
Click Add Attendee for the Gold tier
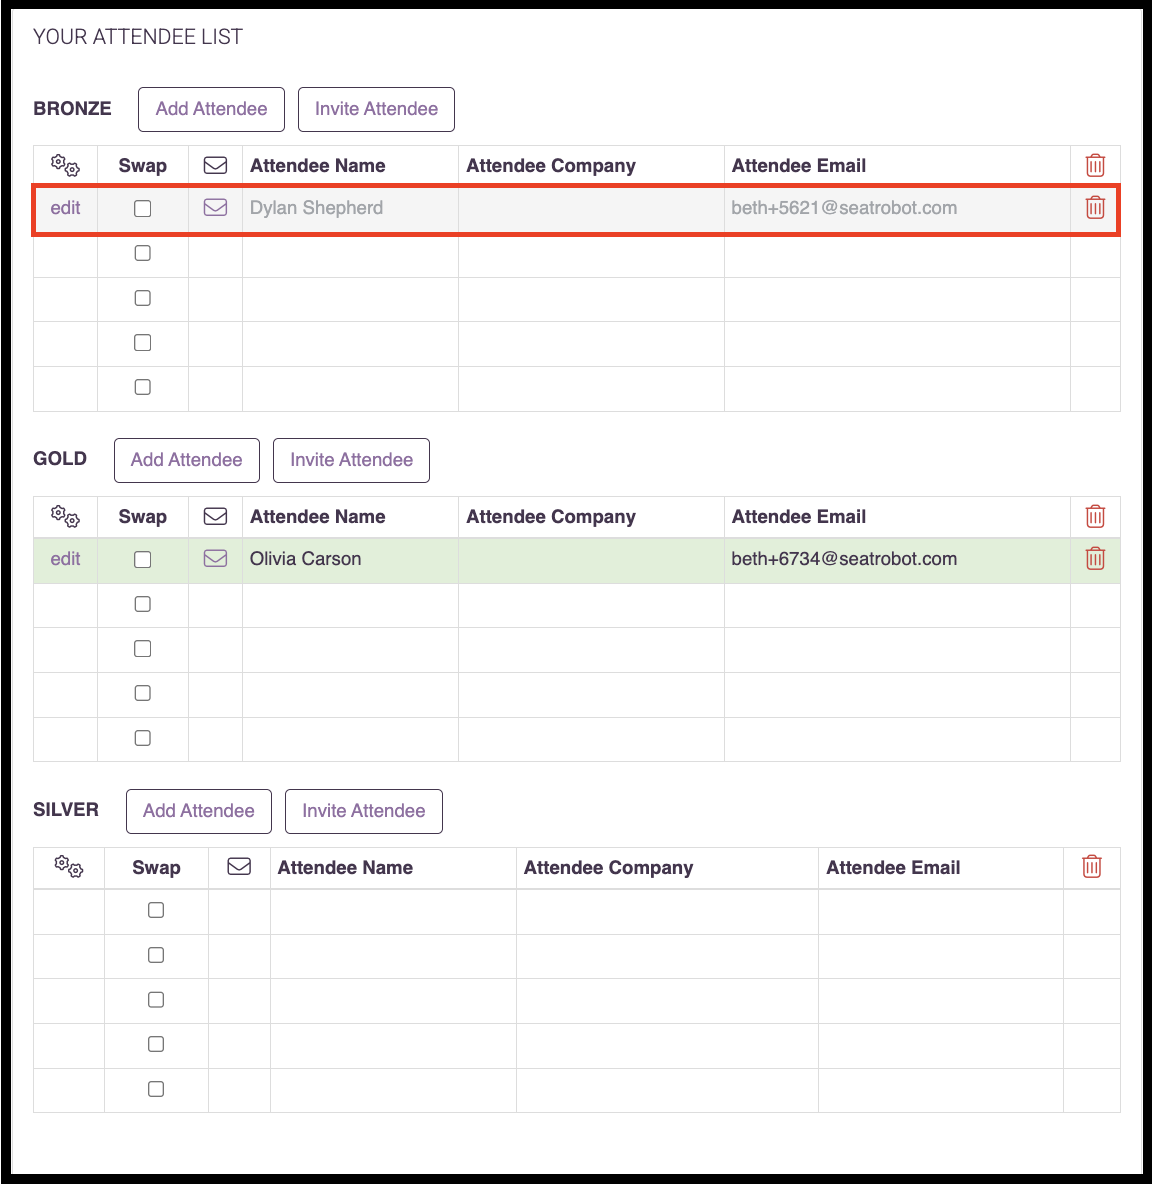pos(186,461)
